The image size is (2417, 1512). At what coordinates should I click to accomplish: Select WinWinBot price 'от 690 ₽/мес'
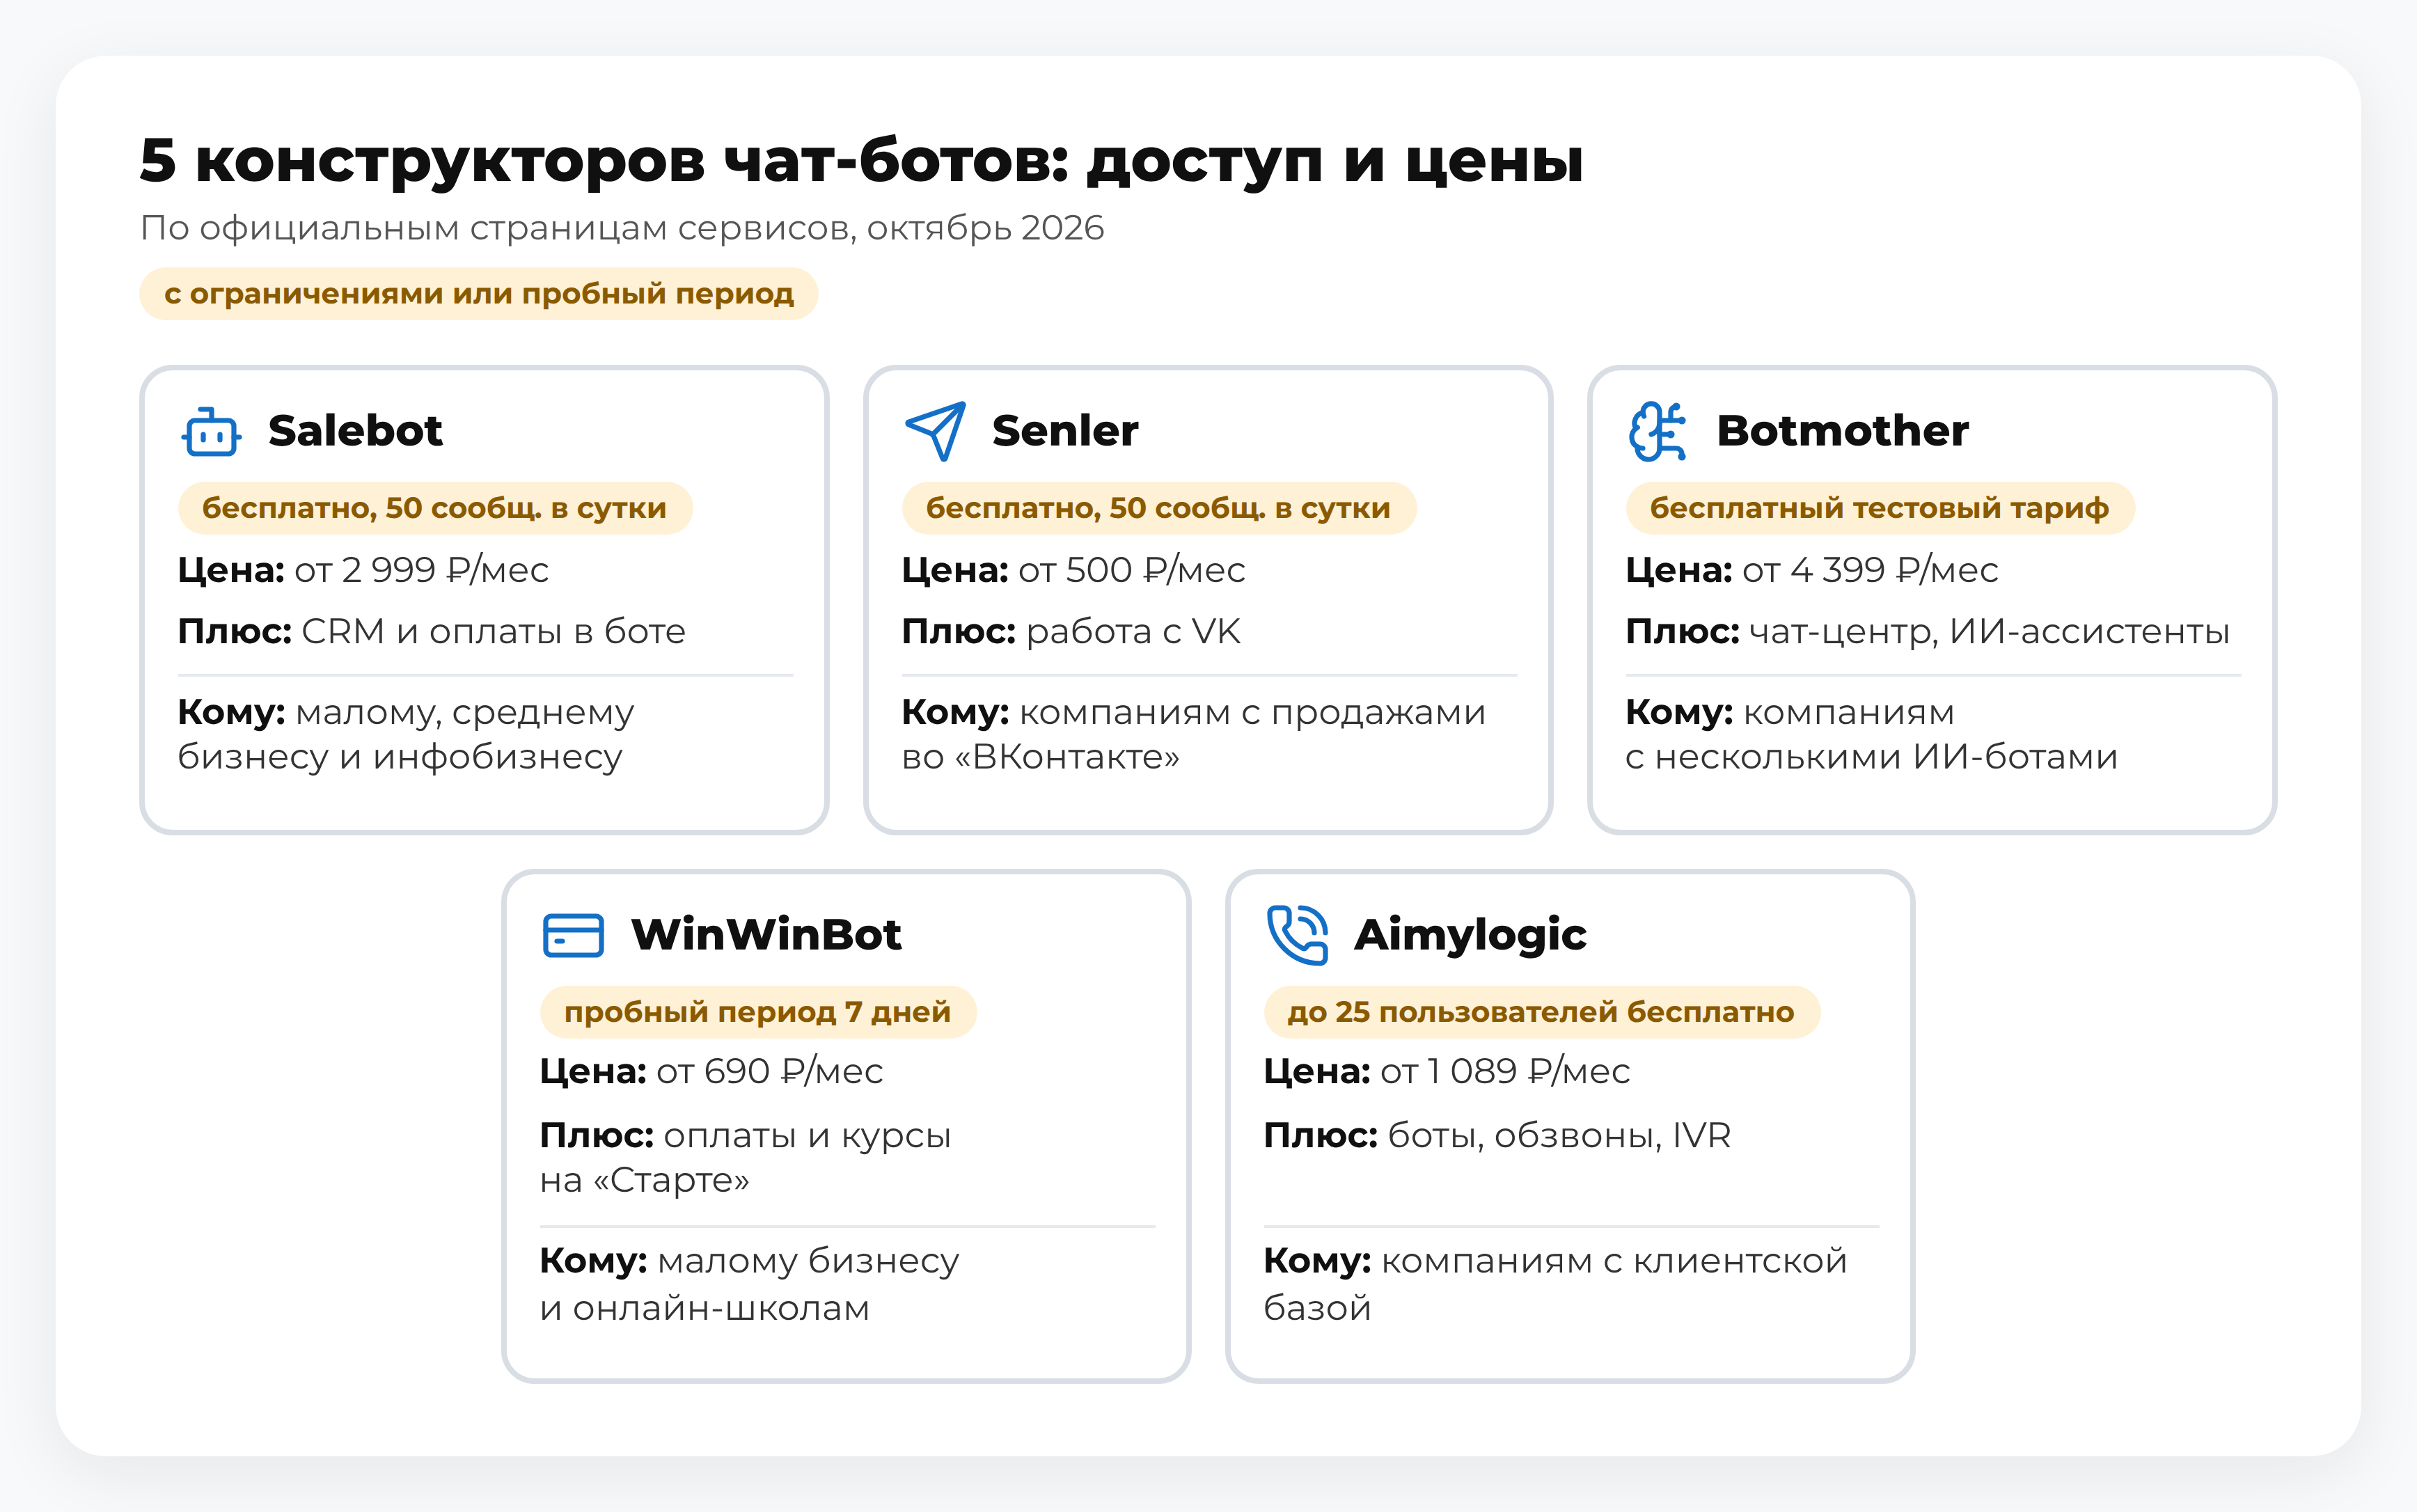770,1072
